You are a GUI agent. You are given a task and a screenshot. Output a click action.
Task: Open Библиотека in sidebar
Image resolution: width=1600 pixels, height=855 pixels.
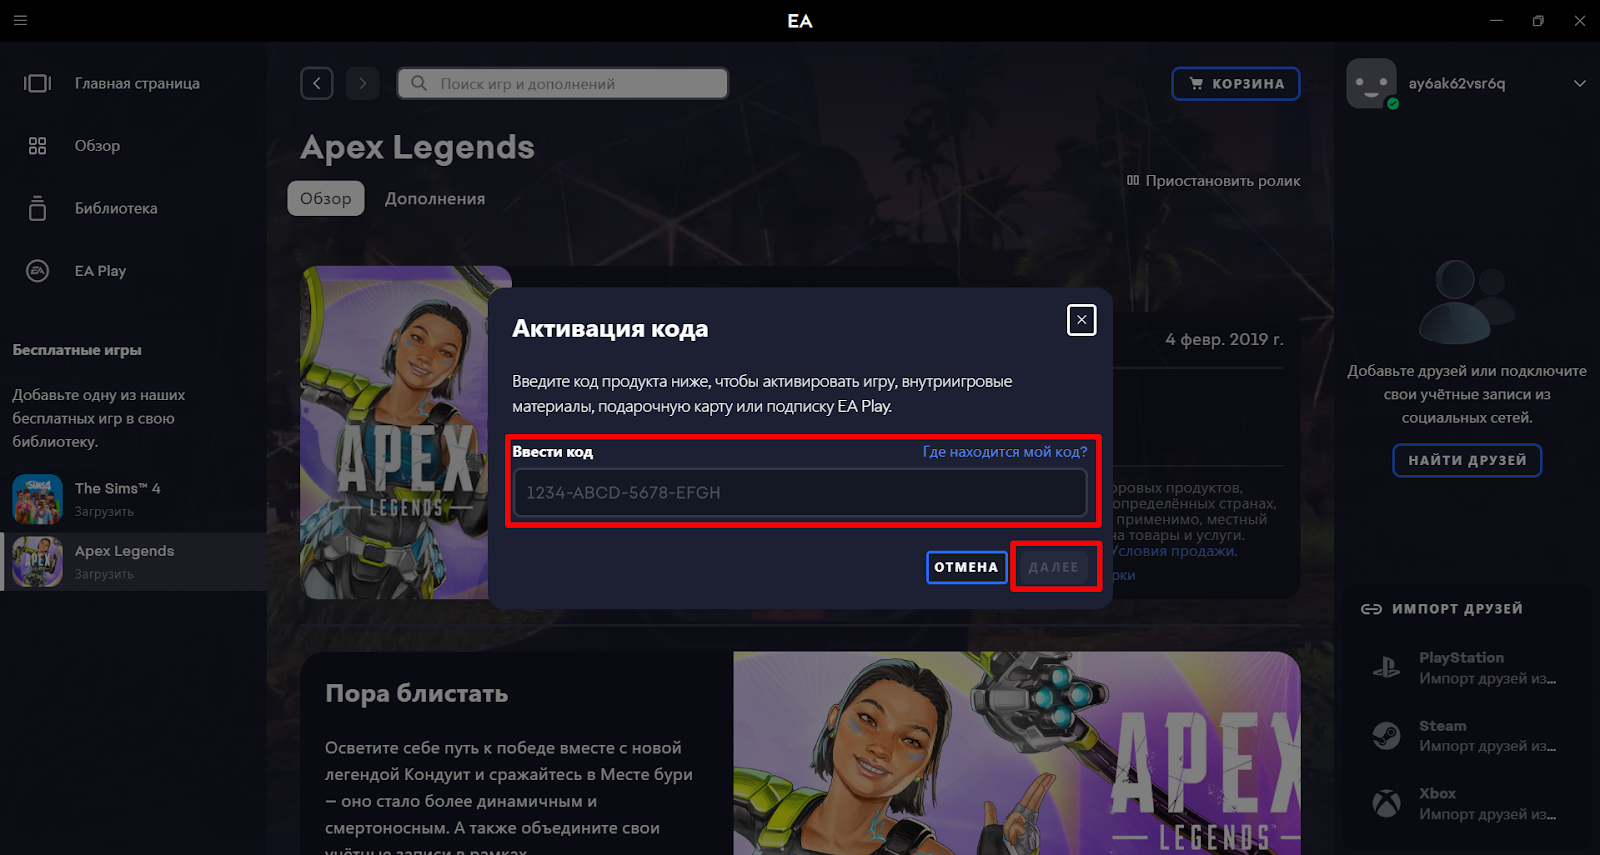(x=116, y=208)
